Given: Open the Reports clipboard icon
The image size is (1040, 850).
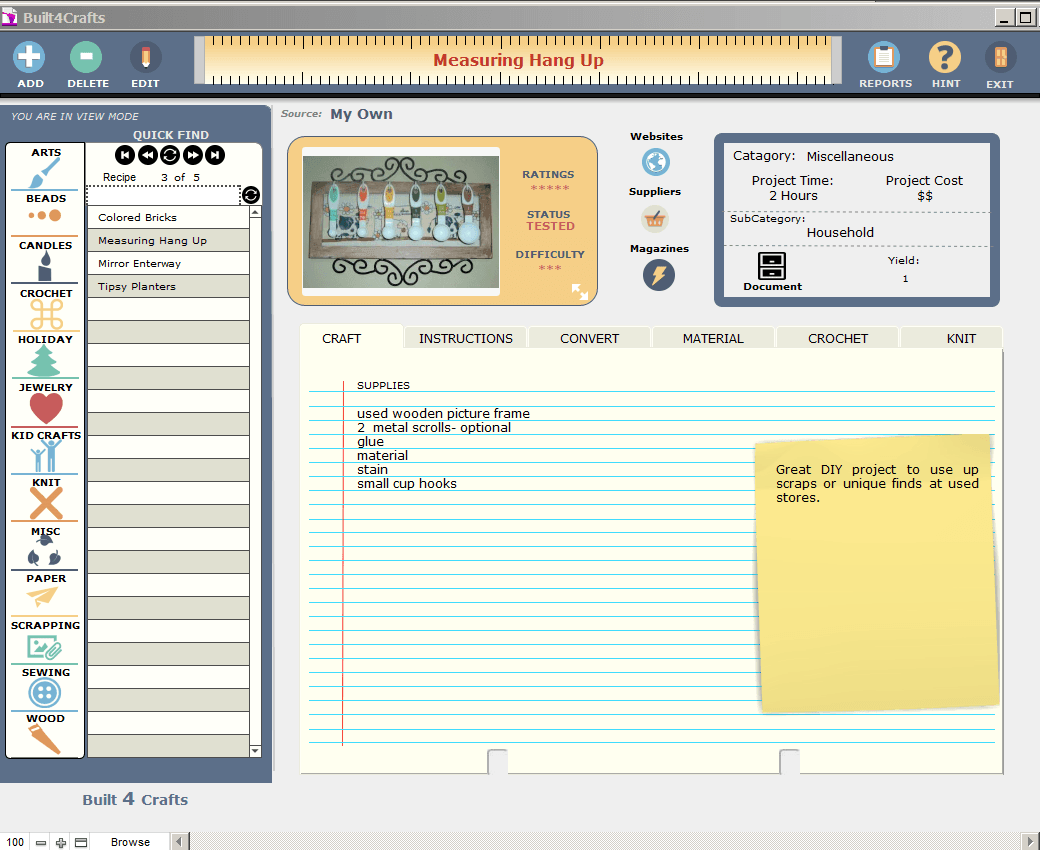Looking at the screenshot, I should click(884, 58).
